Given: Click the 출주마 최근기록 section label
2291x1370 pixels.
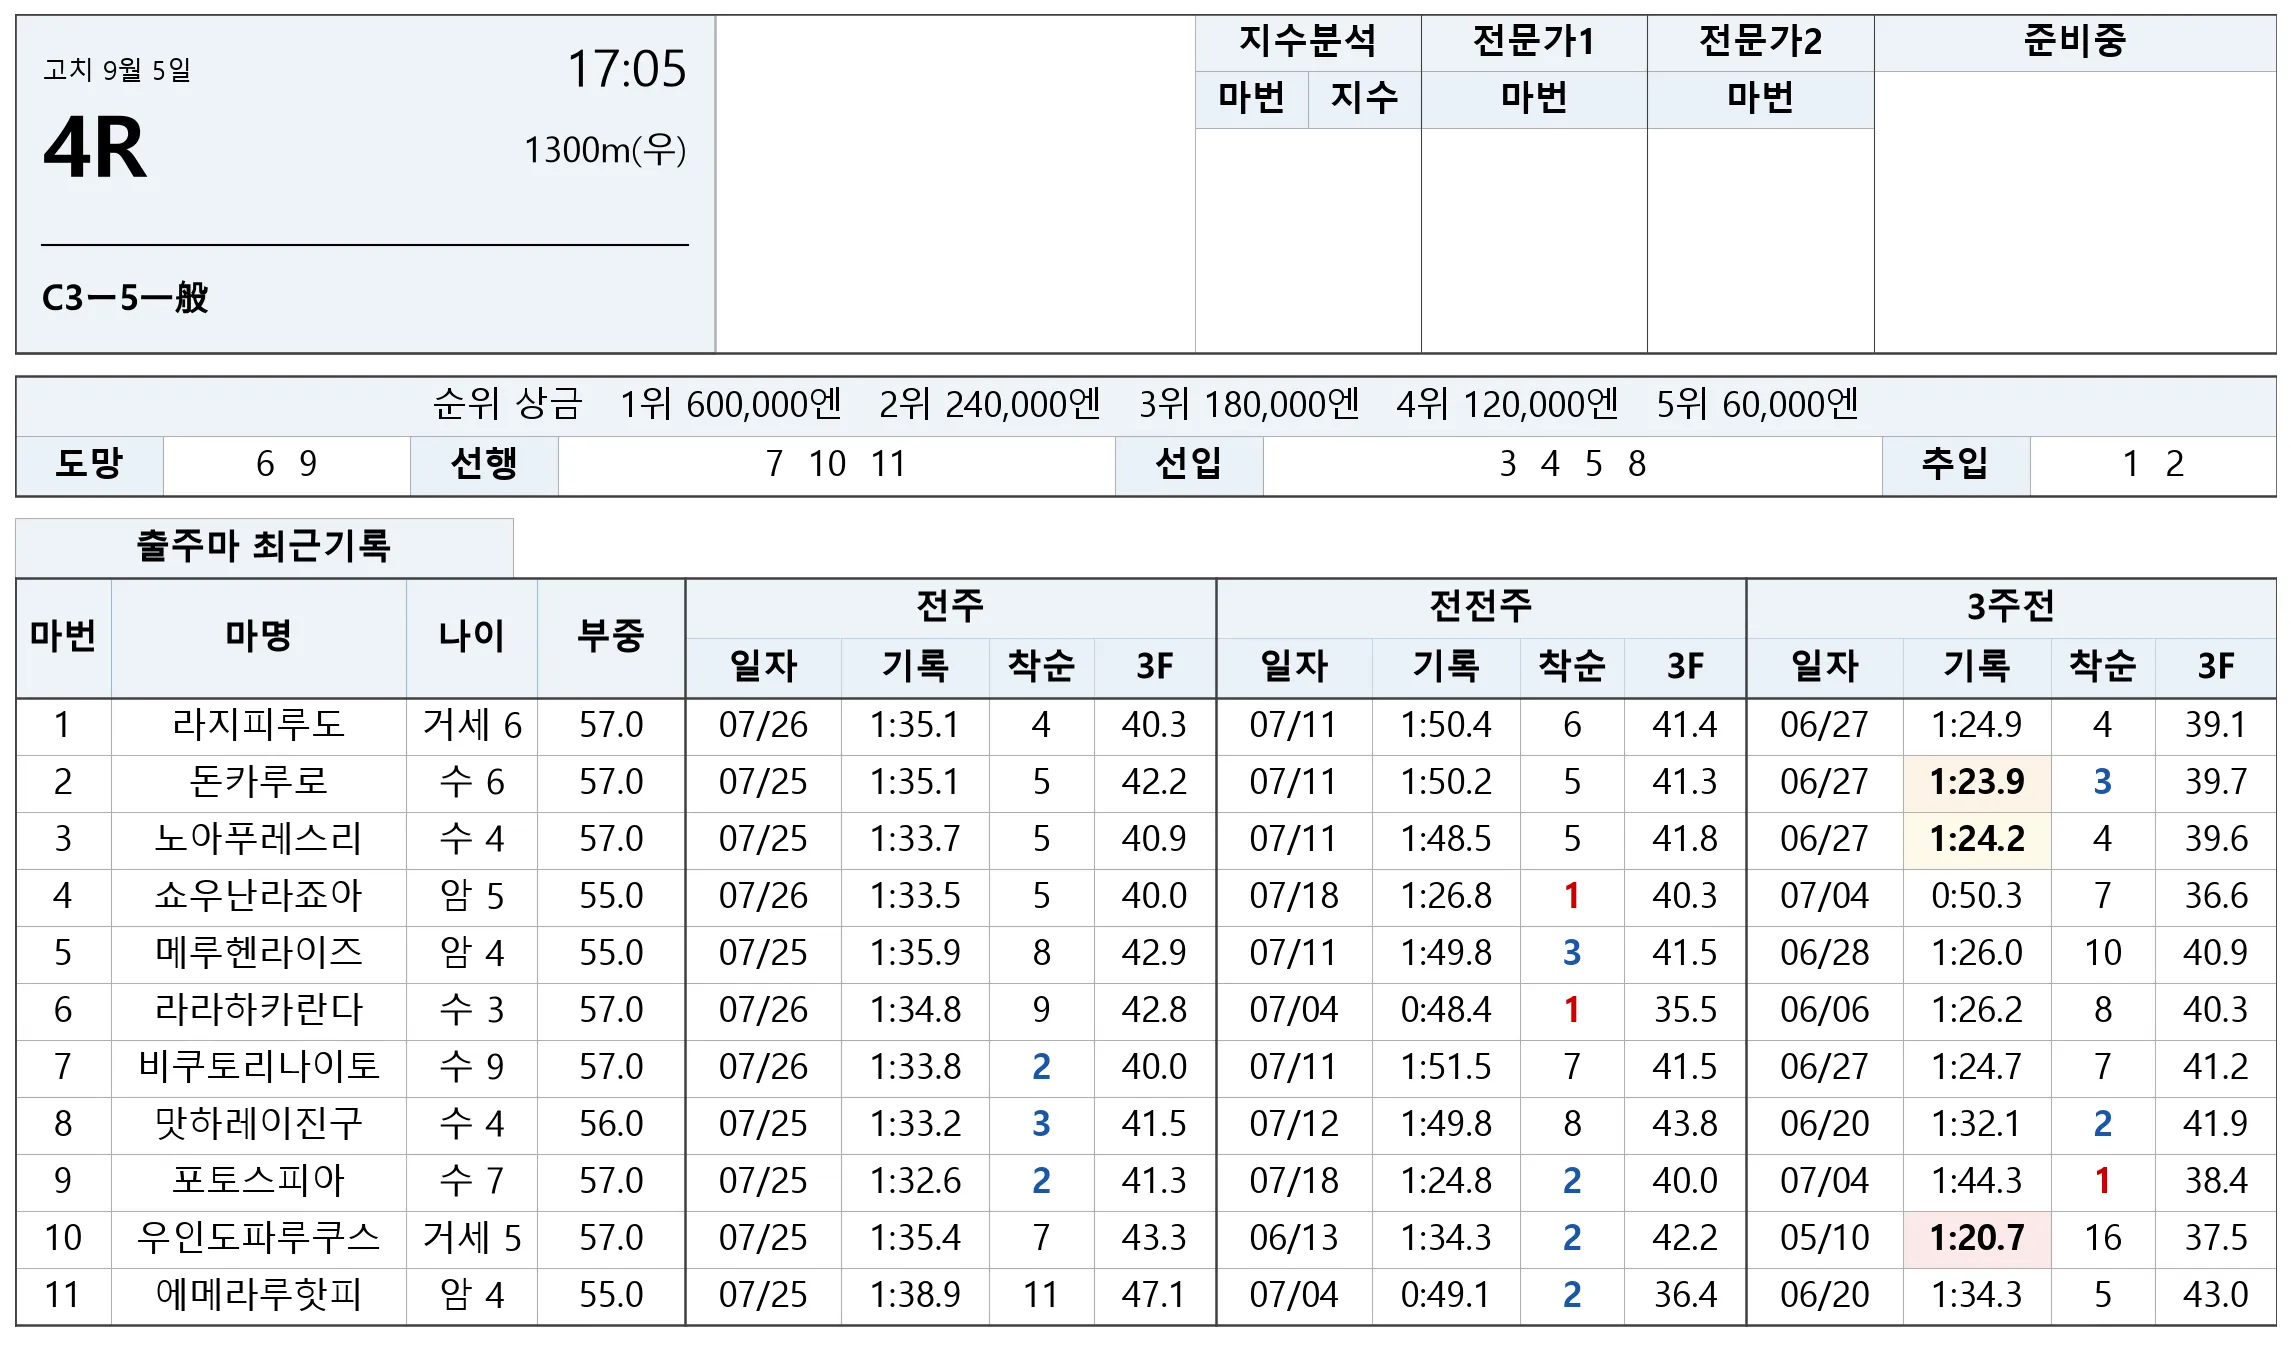Looking at the screenshot, I should (x=264, y=546).
